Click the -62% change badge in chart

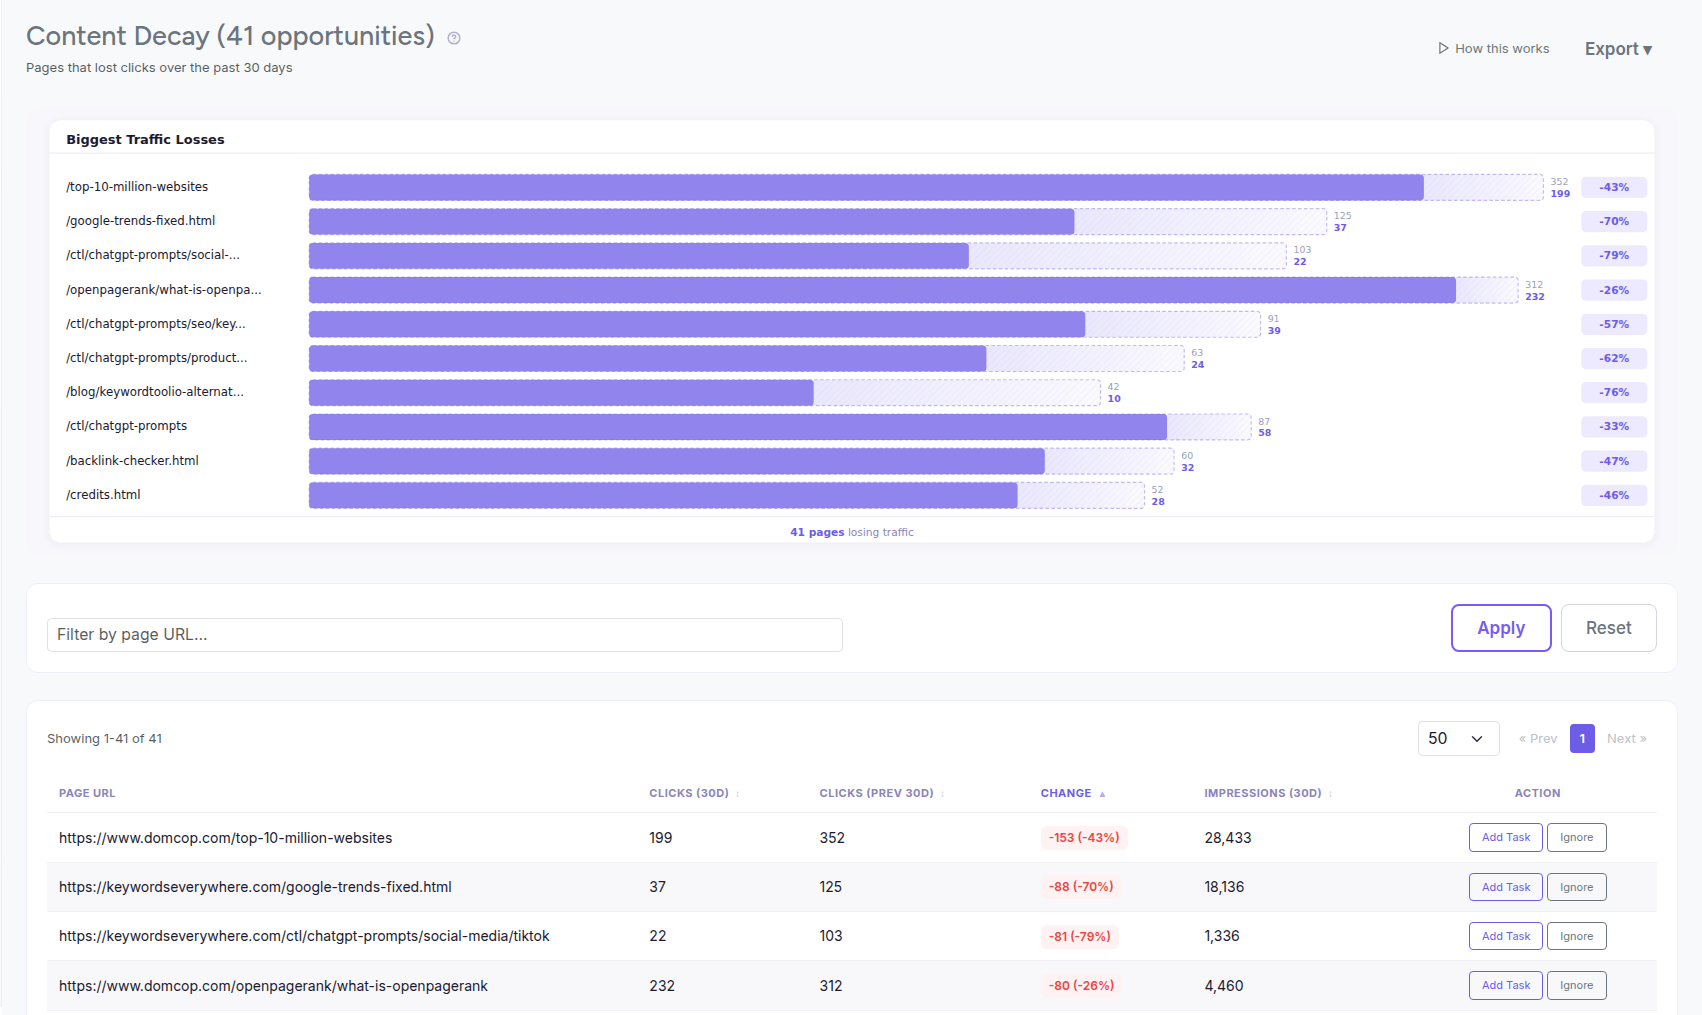pyautogui.click(x=1613, y=358)
